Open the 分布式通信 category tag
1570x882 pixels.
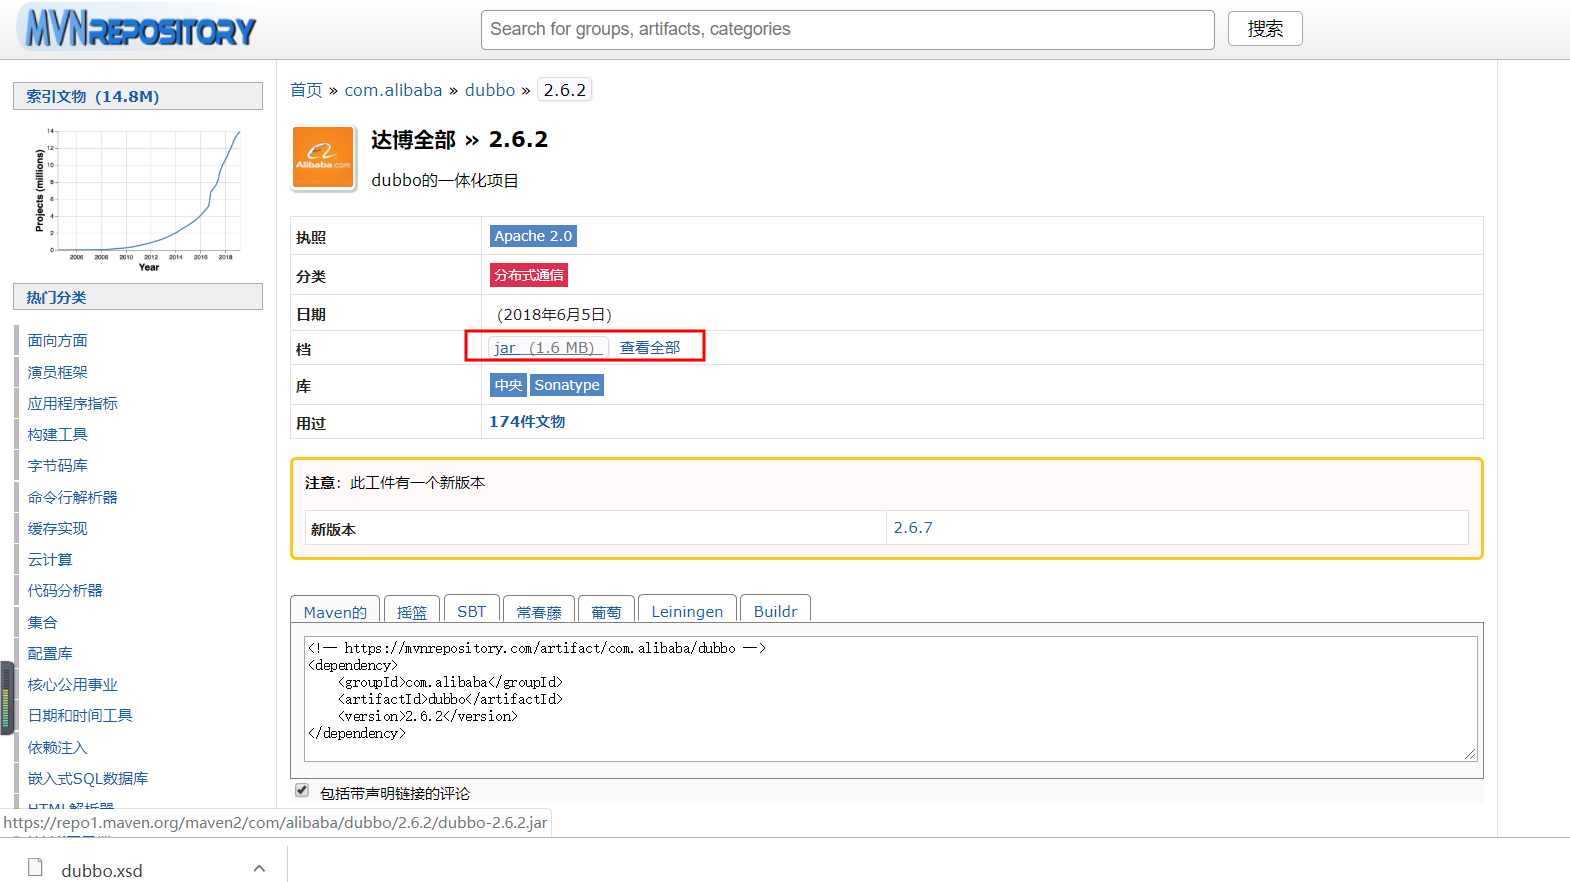point(529,275)
